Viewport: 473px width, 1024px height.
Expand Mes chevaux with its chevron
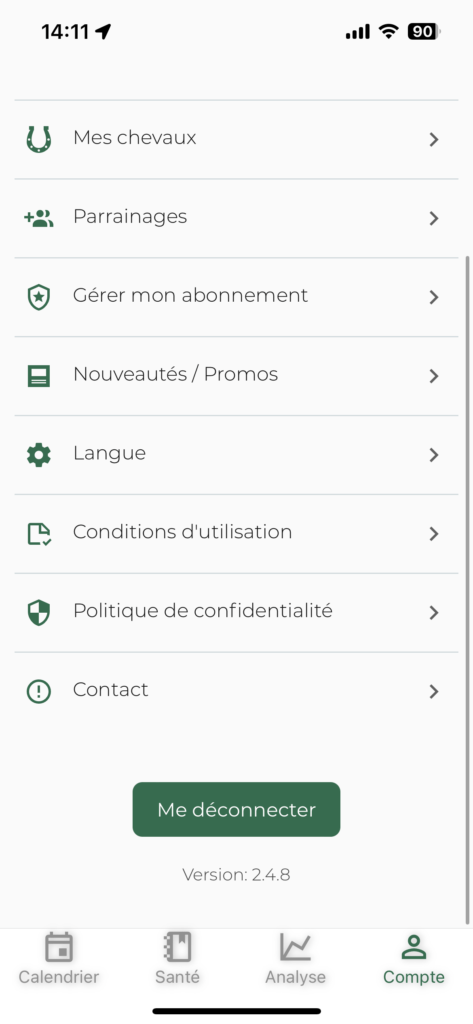[x=434, y=139]
